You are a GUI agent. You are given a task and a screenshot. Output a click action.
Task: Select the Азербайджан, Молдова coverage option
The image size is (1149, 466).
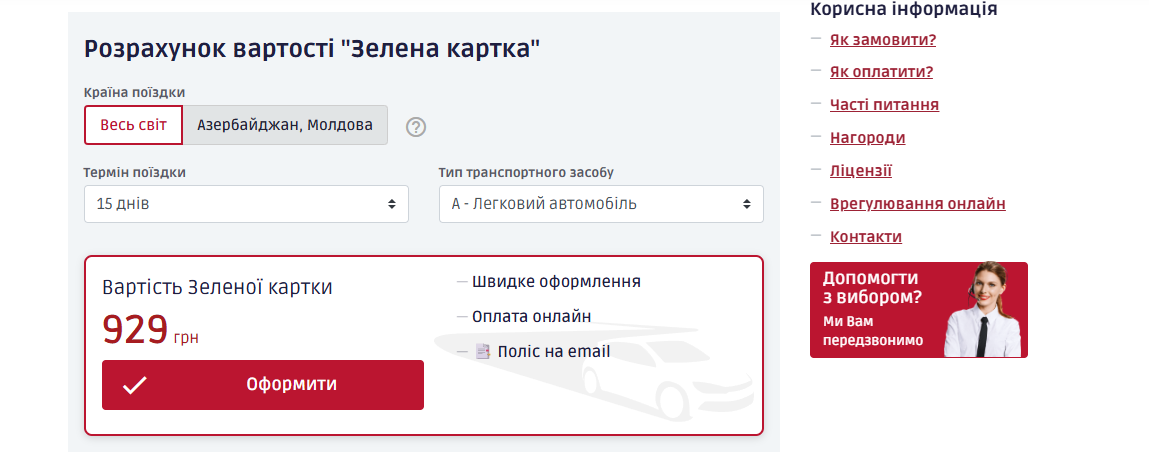285,125
